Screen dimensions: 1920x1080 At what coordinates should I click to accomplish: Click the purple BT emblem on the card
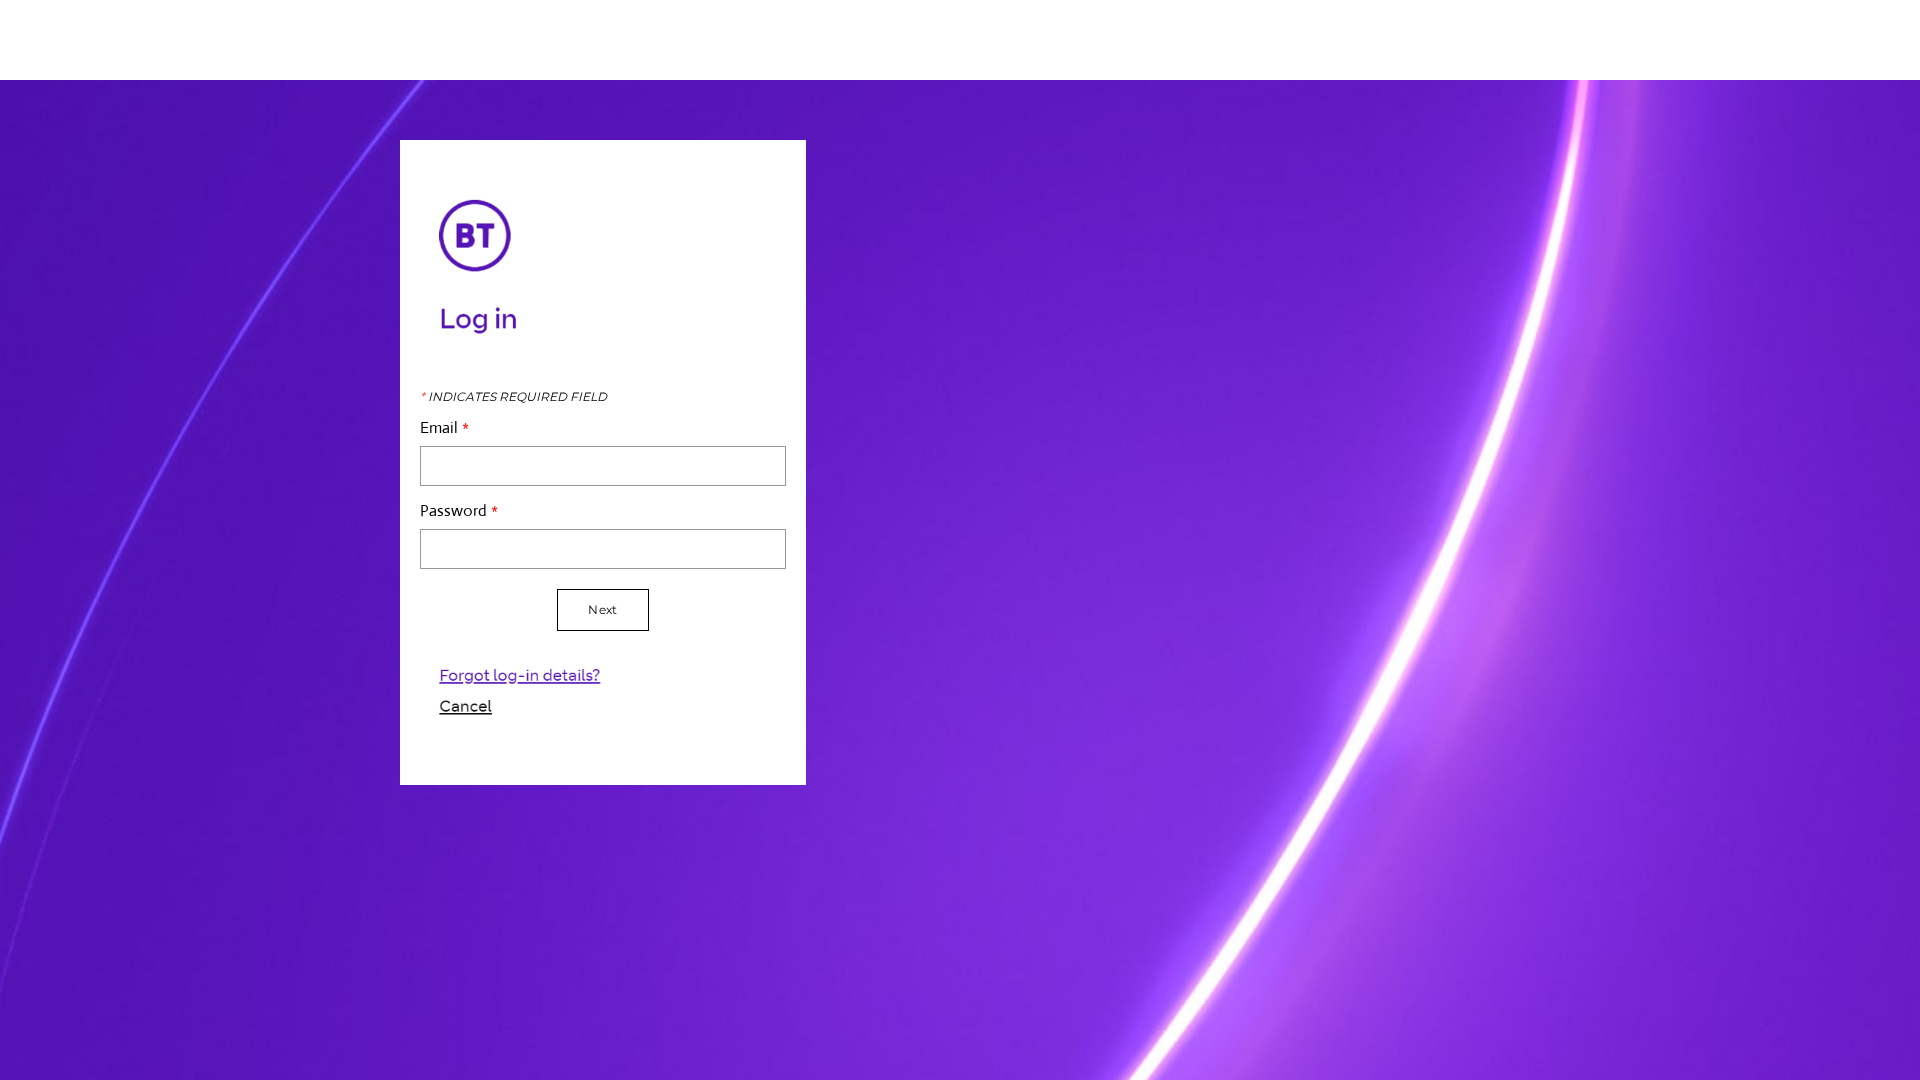pyautogui.click(x=474, y=235)
